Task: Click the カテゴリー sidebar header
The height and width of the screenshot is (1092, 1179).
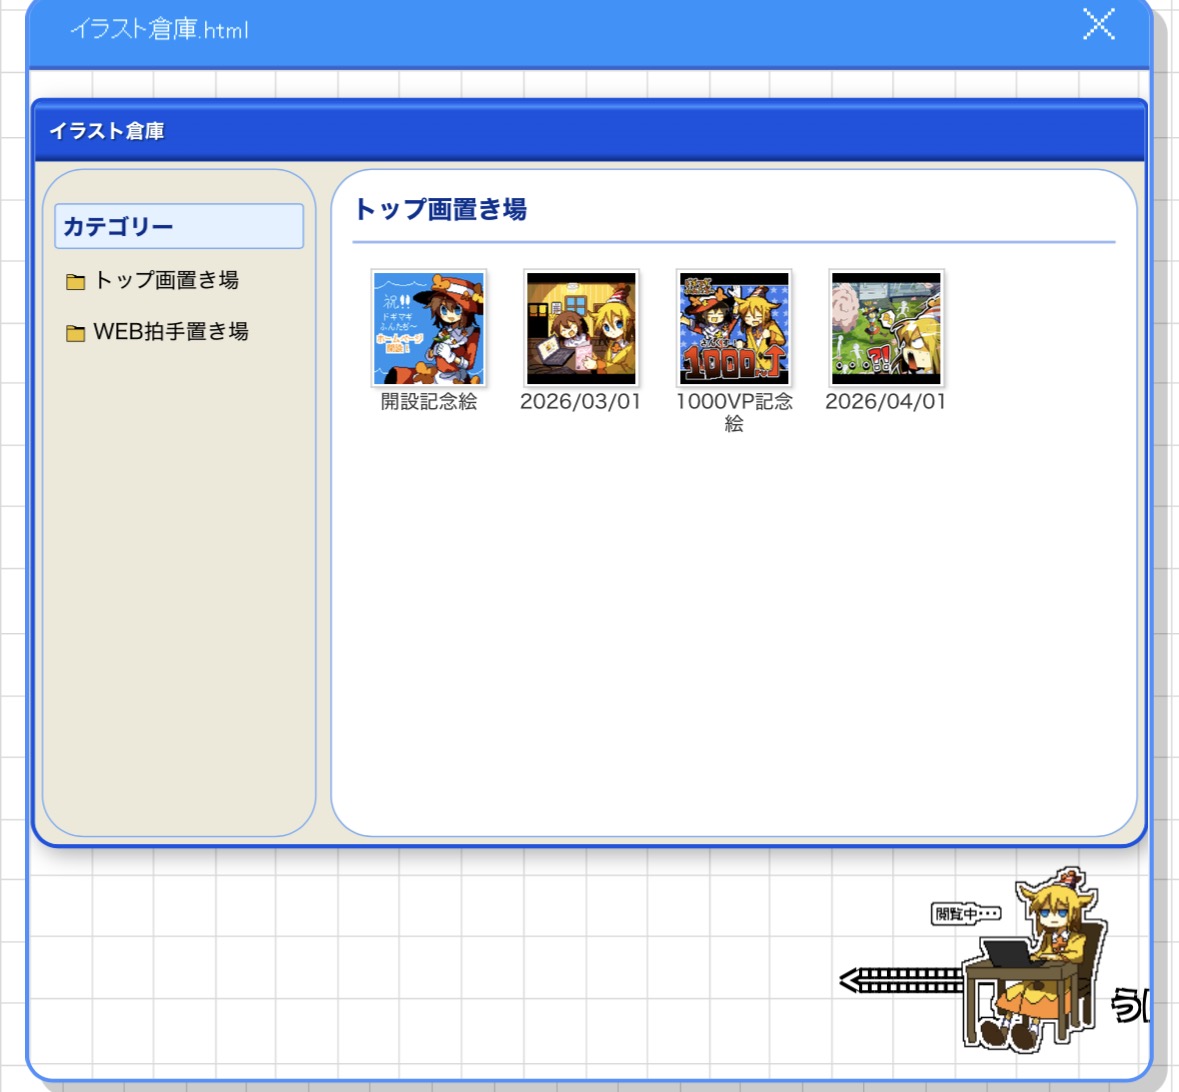Action: click(179, 227)
